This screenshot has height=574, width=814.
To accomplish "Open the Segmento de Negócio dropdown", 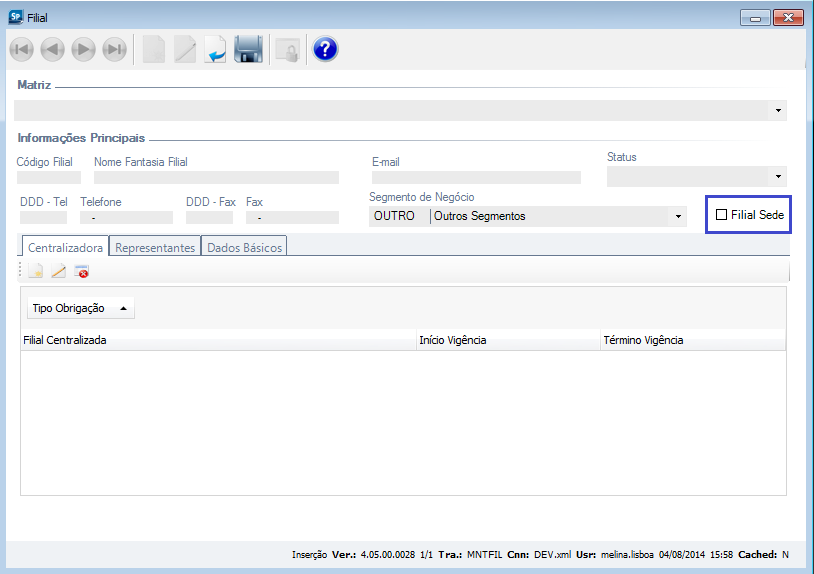I will click(678, 216).
